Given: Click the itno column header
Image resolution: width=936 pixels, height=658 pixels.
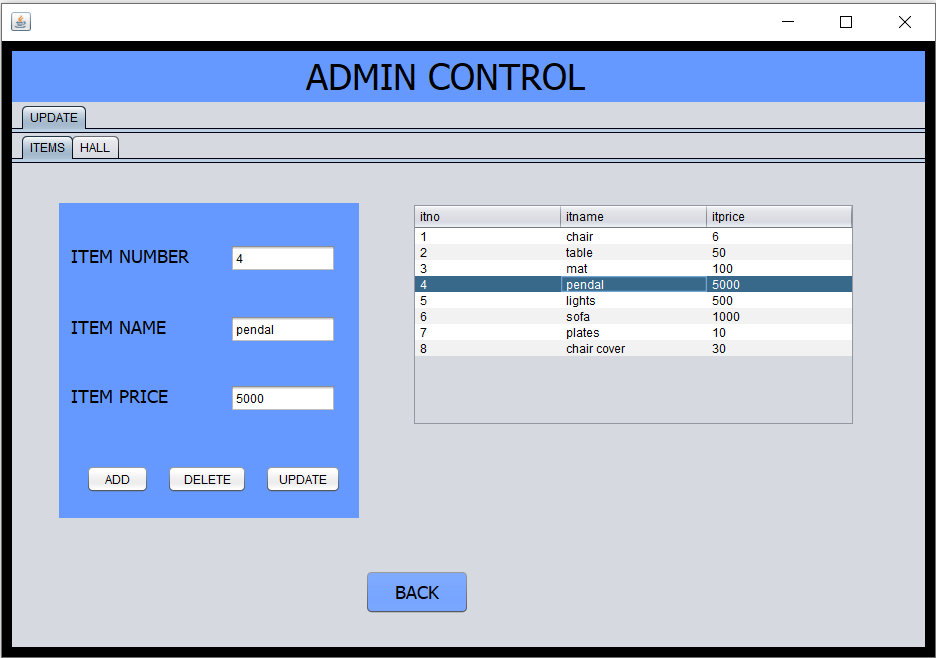Looking at the screenshot, I should point(486,216).
